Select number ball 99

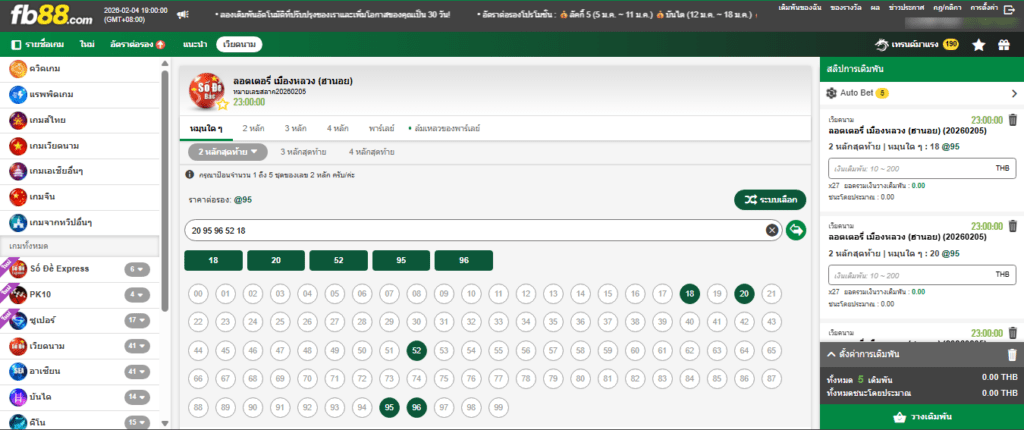click(498, 408)
